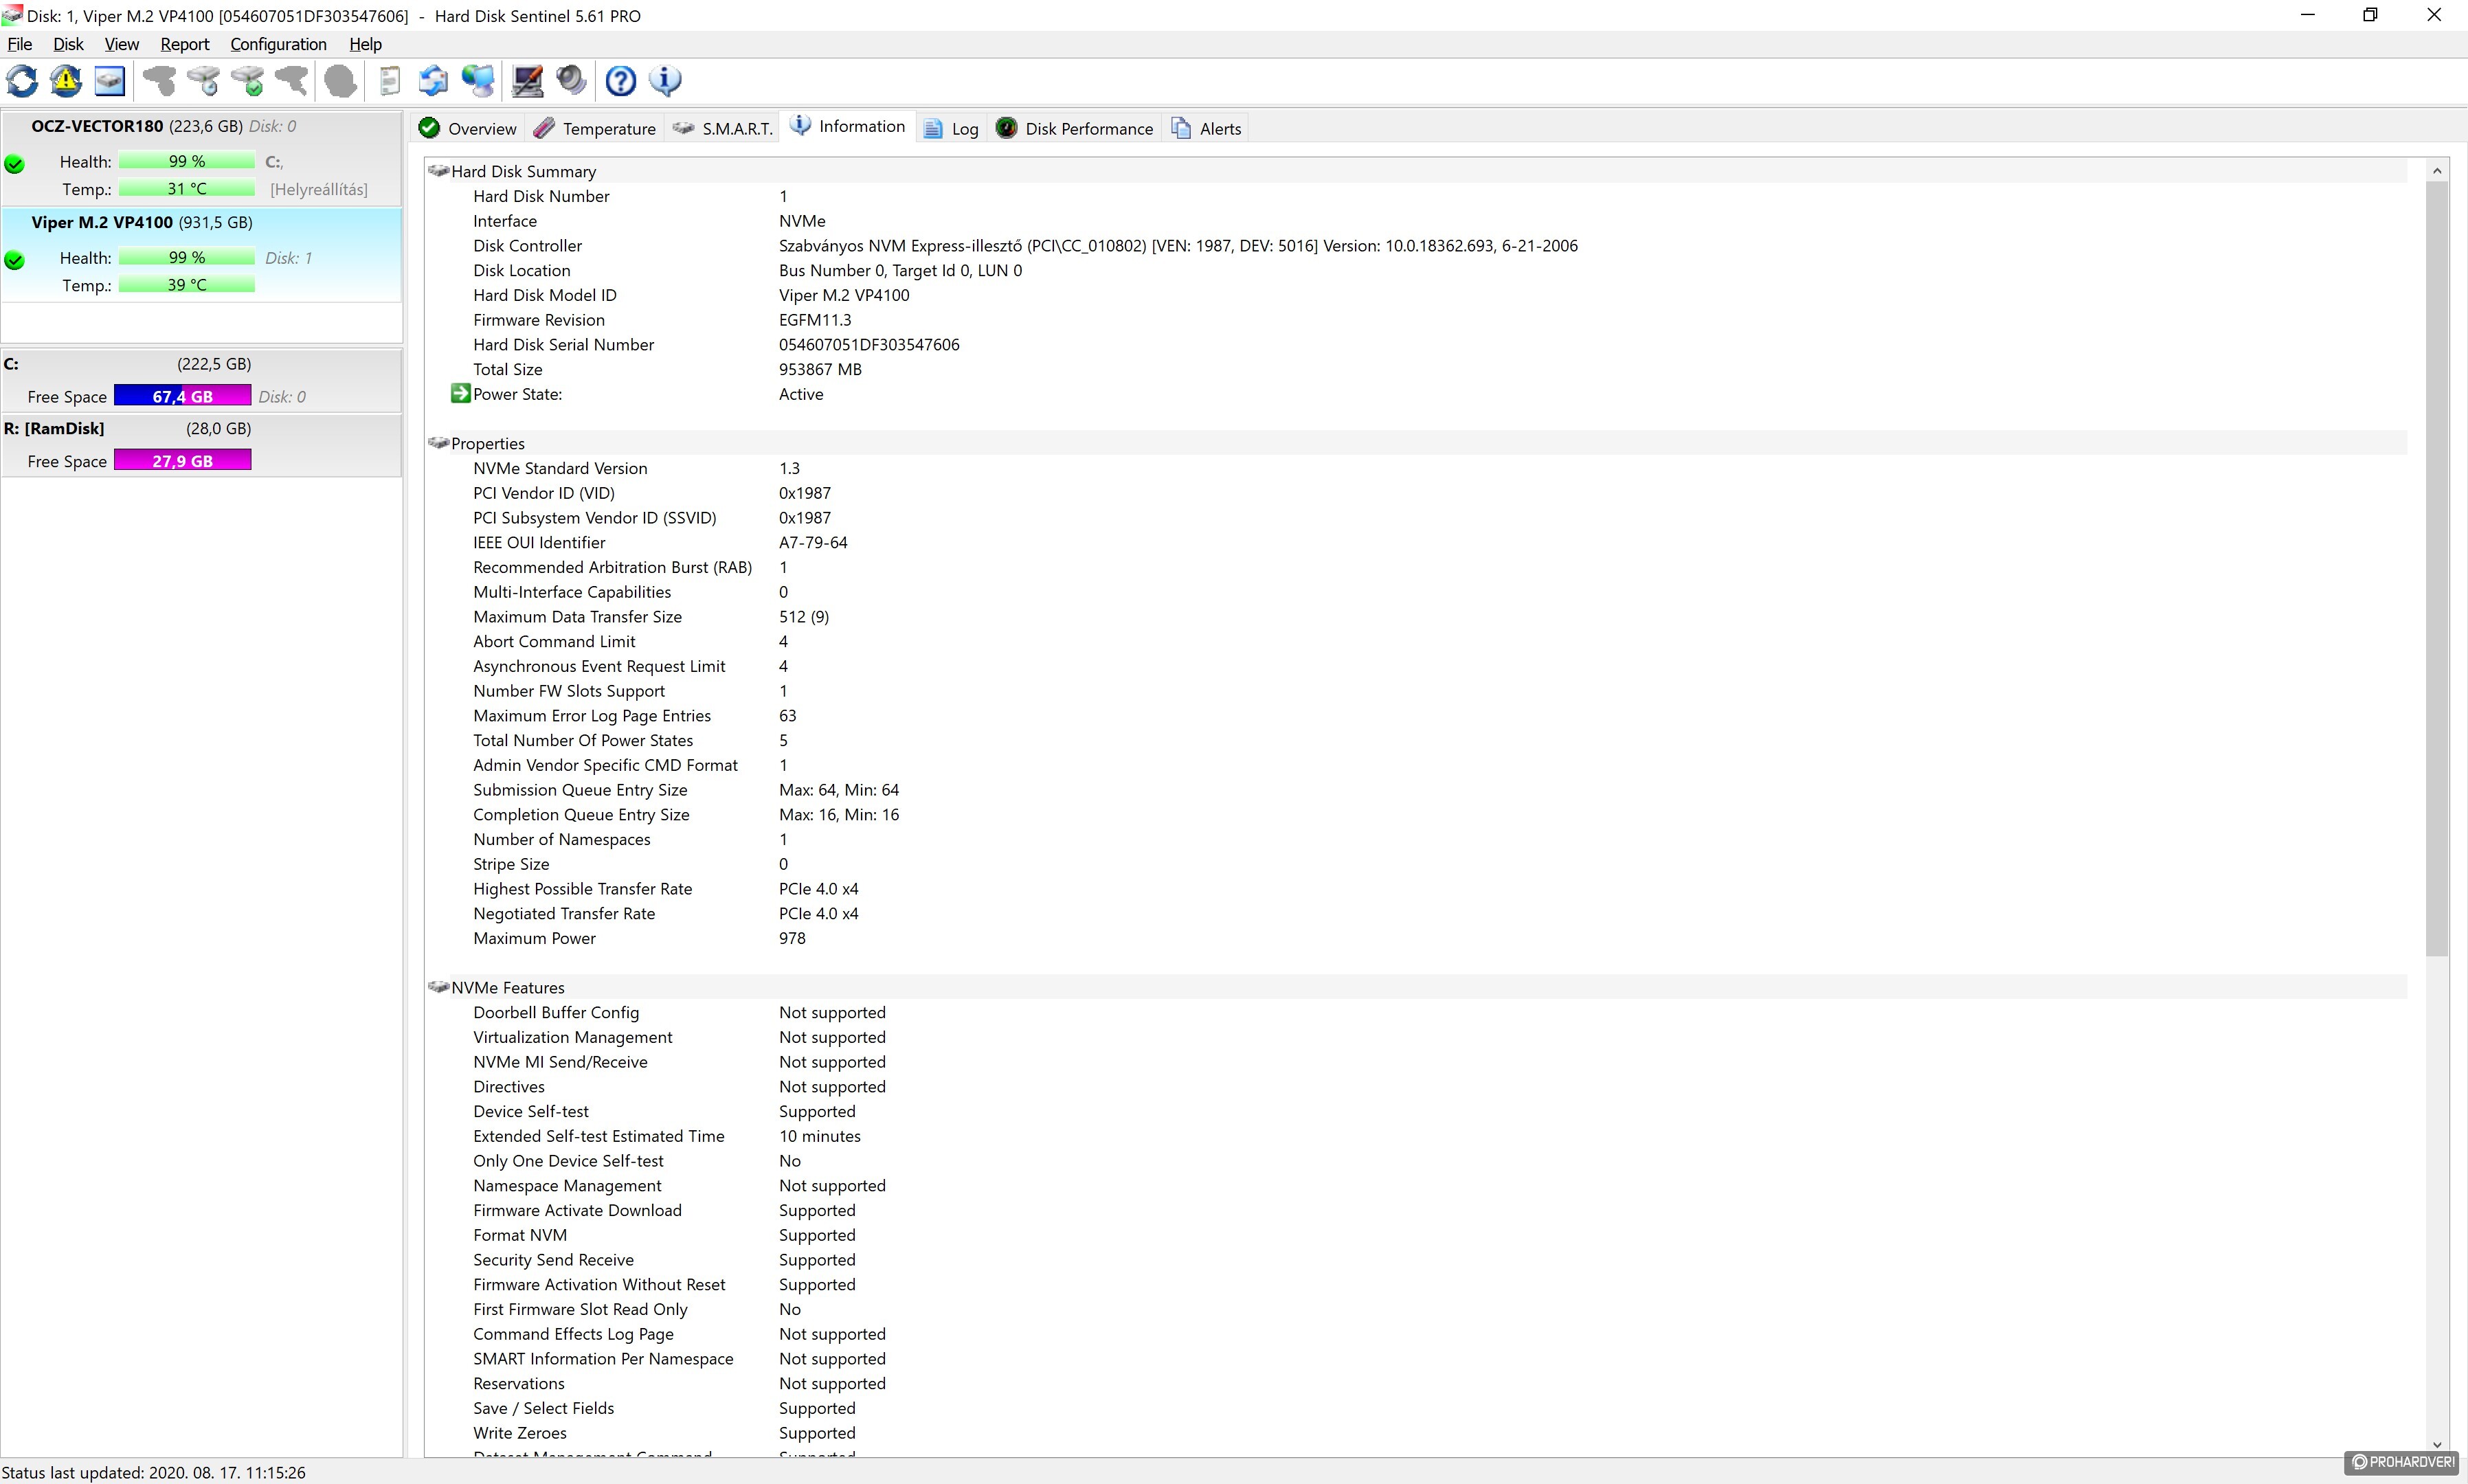Click the Hard Disk Sentinel title bar app icon
Viewport: 2468px width, 1484px height.
click(x=12, y=15)
